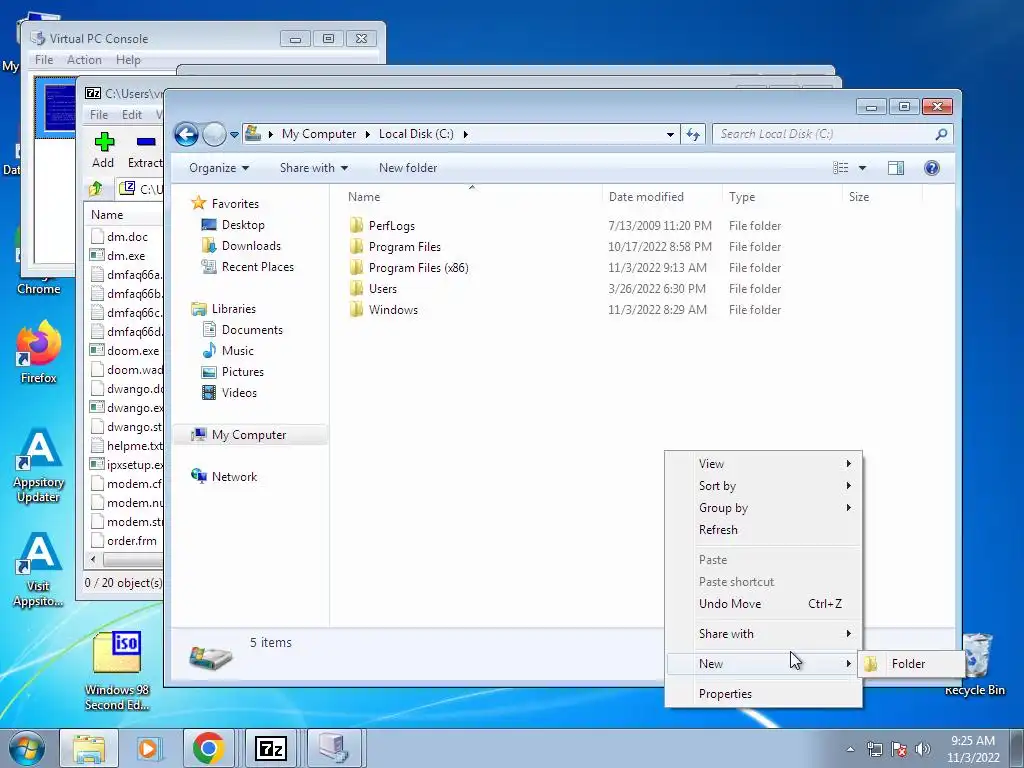Screen dimensions: 1024x768
Task: Expand arrow after Local Disk (C:) breadcrumb
Action: [x=466, y=135]
